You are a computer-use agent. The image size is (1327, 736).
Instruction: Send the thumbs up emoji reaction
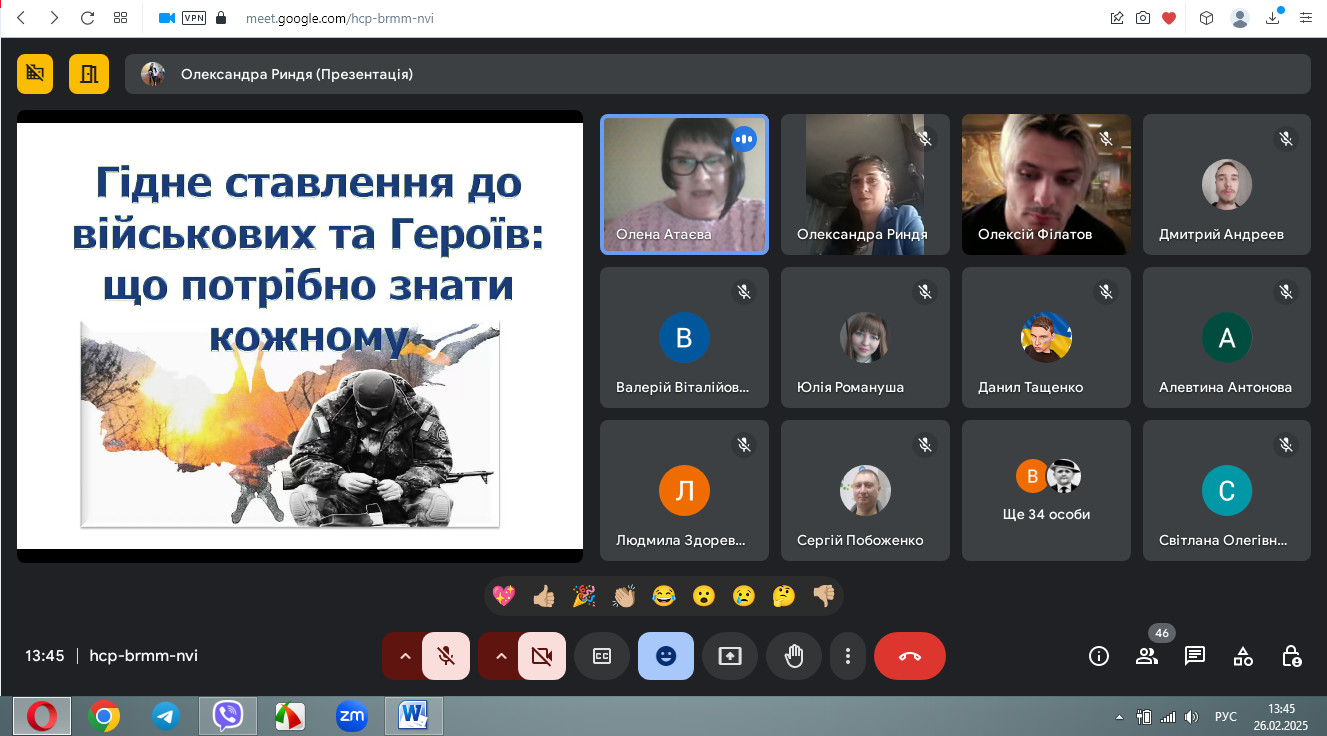pyautogui.click(x=544, y=596)
